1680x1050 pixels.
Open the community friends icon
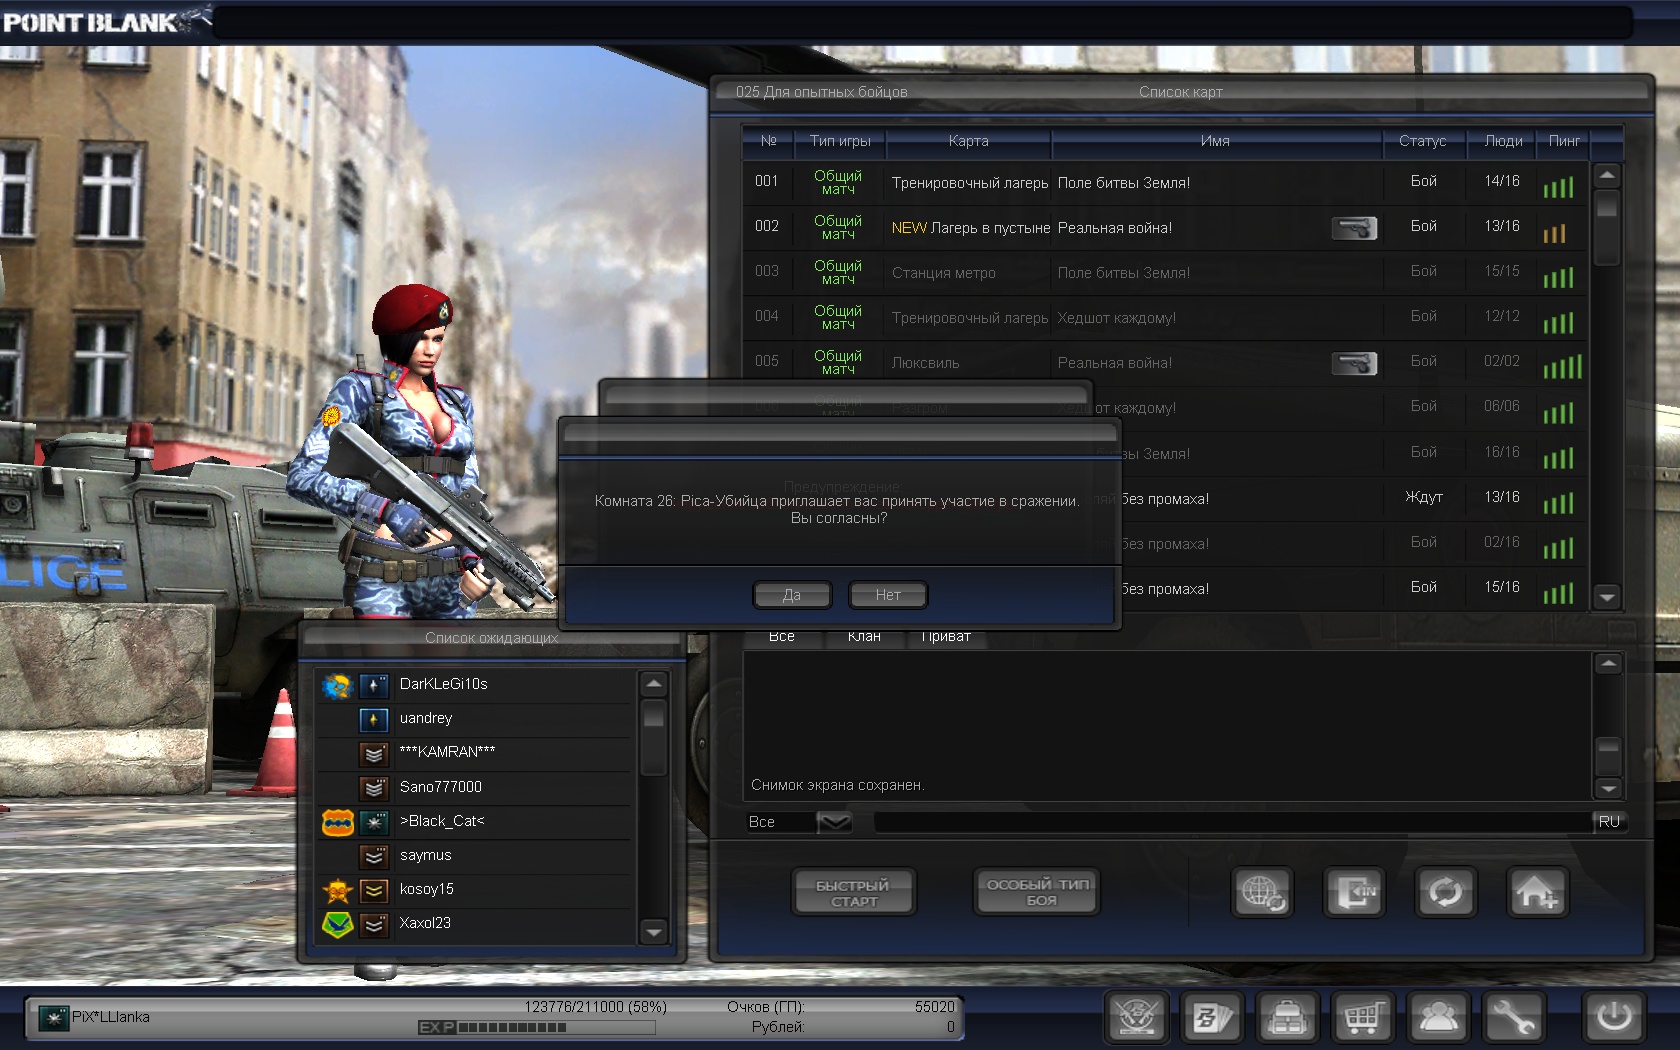[x=1438, y=1018]
